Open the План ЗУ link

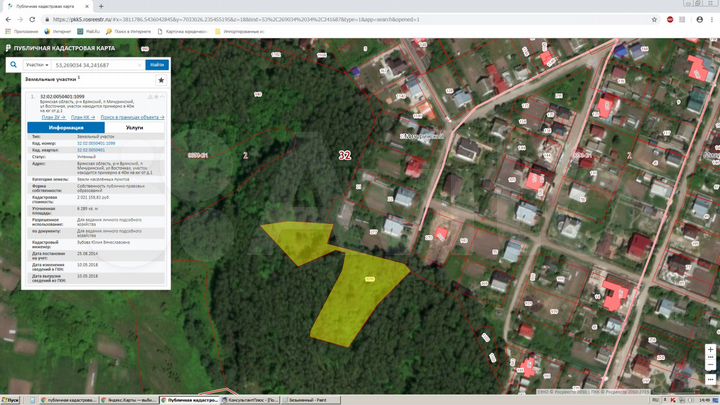point(53,117)
